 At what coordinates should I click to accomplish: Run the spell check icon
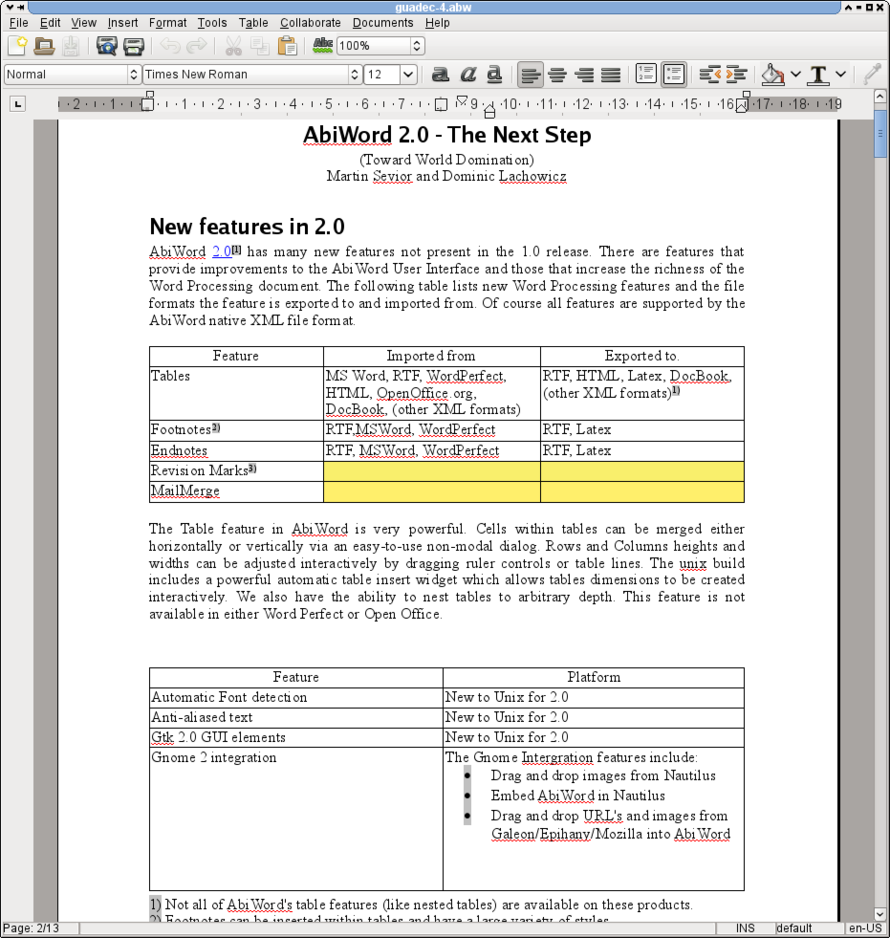(322, 45)
